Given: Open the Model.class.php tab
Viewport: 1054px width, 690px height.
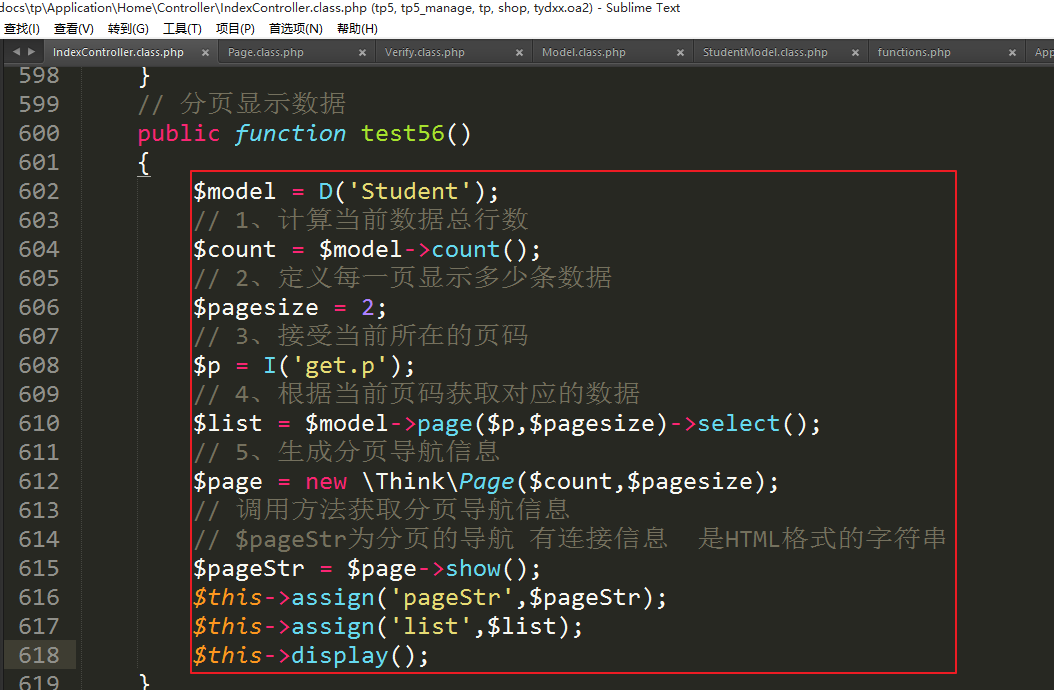Looking at the screenshot, I should [x=584, y=52].
